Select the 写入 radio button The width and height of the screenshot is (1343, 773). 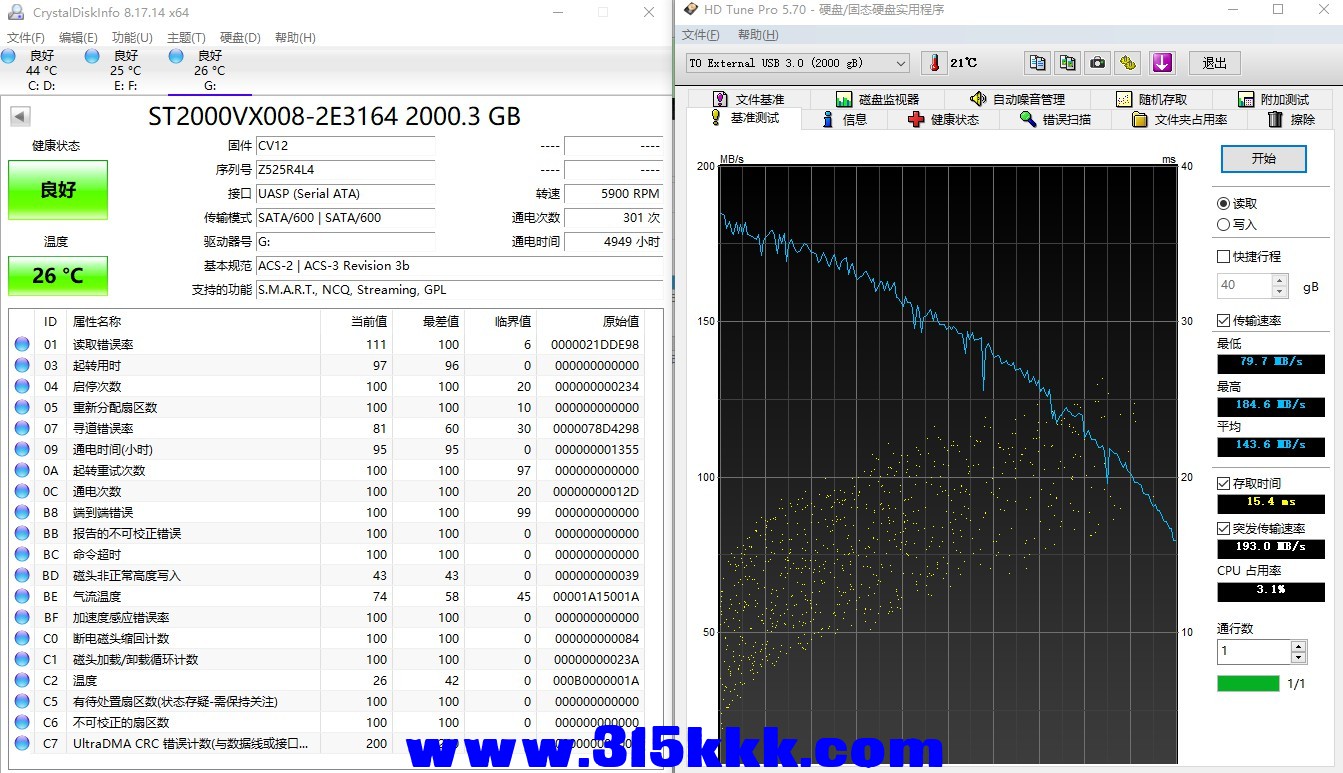coord(1223,225)
